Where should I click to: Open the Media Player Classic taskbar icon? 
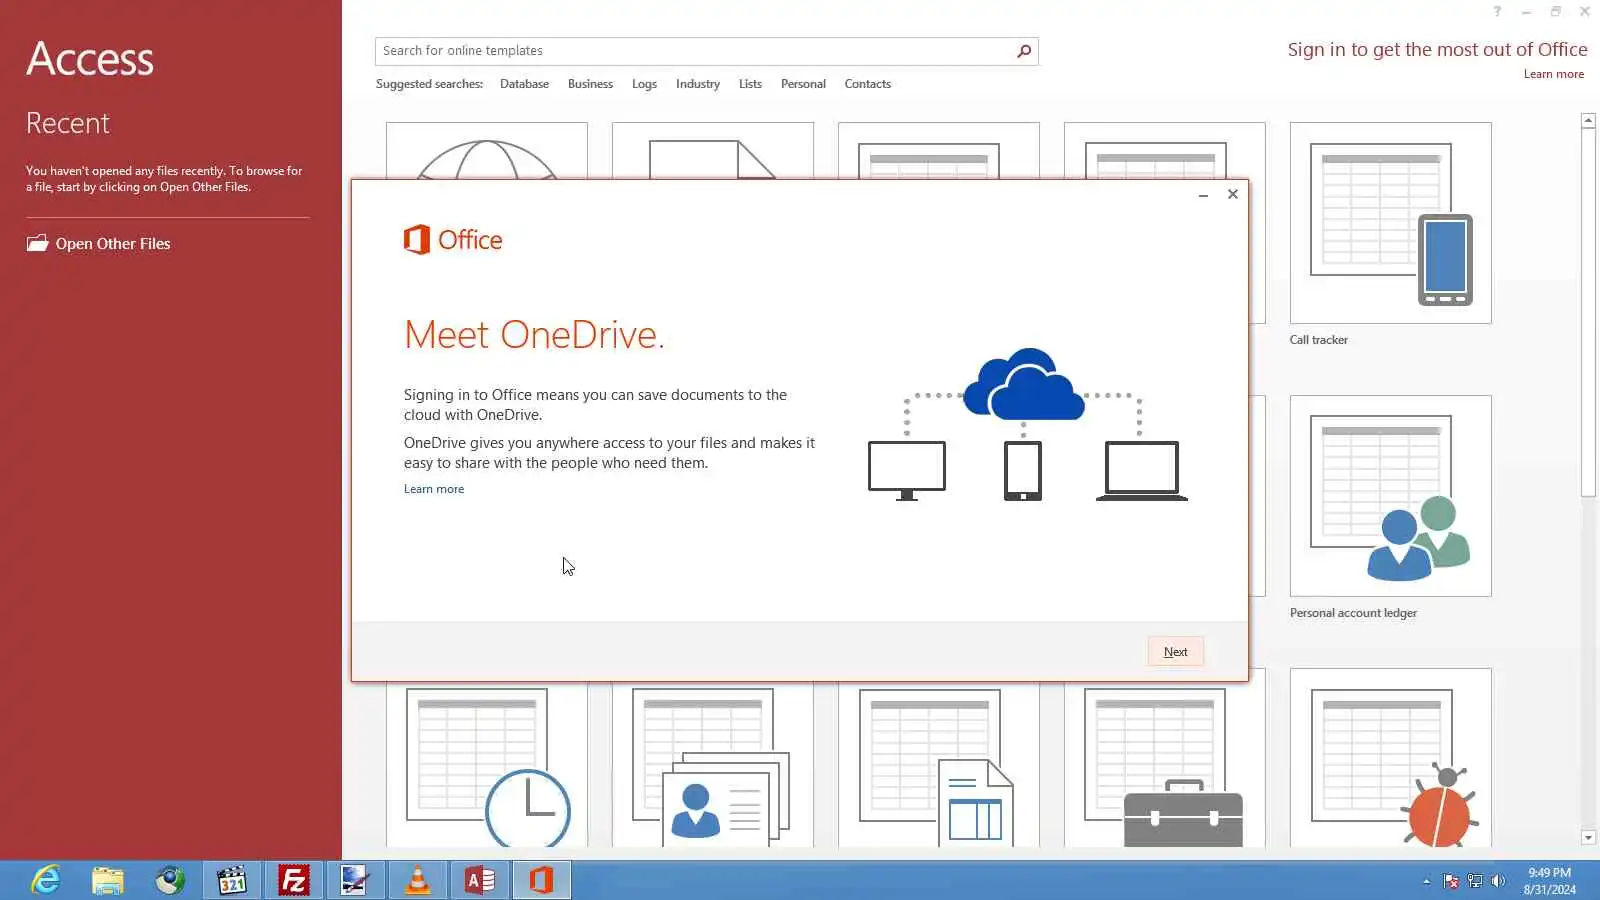pos(232,880)
